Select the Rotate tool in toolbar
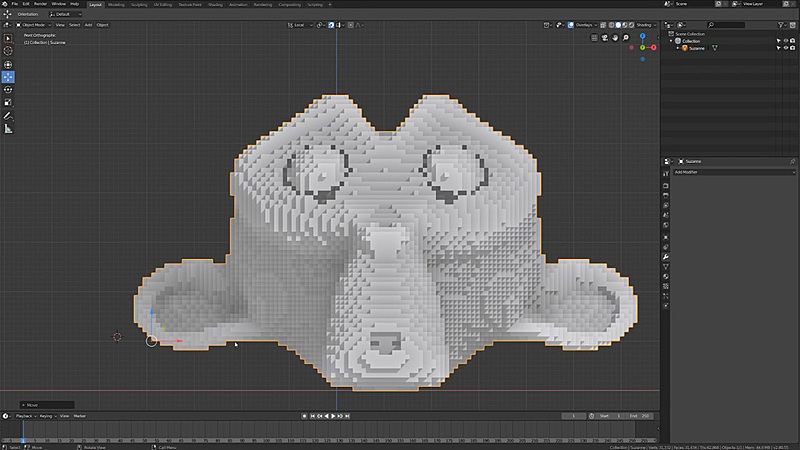This screenshot has height=450, width=800. (8, 89)
